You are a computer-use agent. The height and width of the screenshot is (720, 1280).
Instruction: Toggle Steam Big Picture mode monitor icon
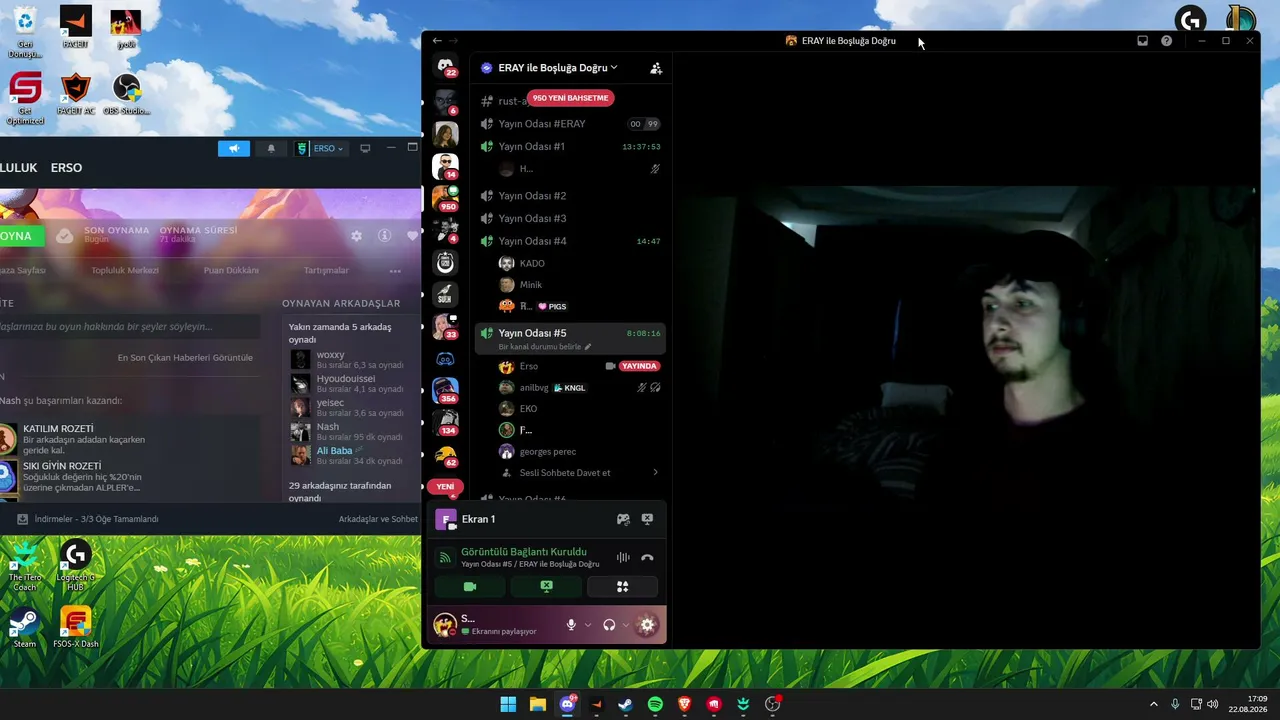click(x=365, y=148)
